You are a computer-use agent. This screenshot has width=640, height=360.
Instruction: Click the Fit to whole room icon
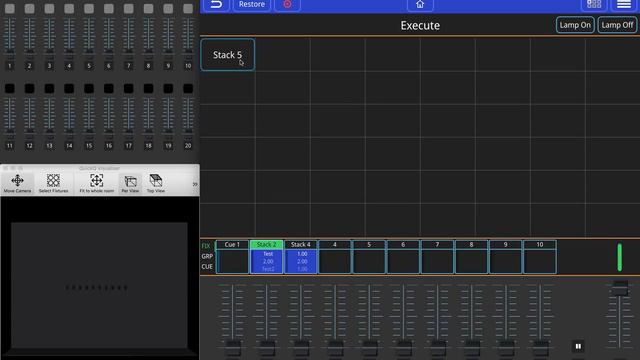point(97,183)
